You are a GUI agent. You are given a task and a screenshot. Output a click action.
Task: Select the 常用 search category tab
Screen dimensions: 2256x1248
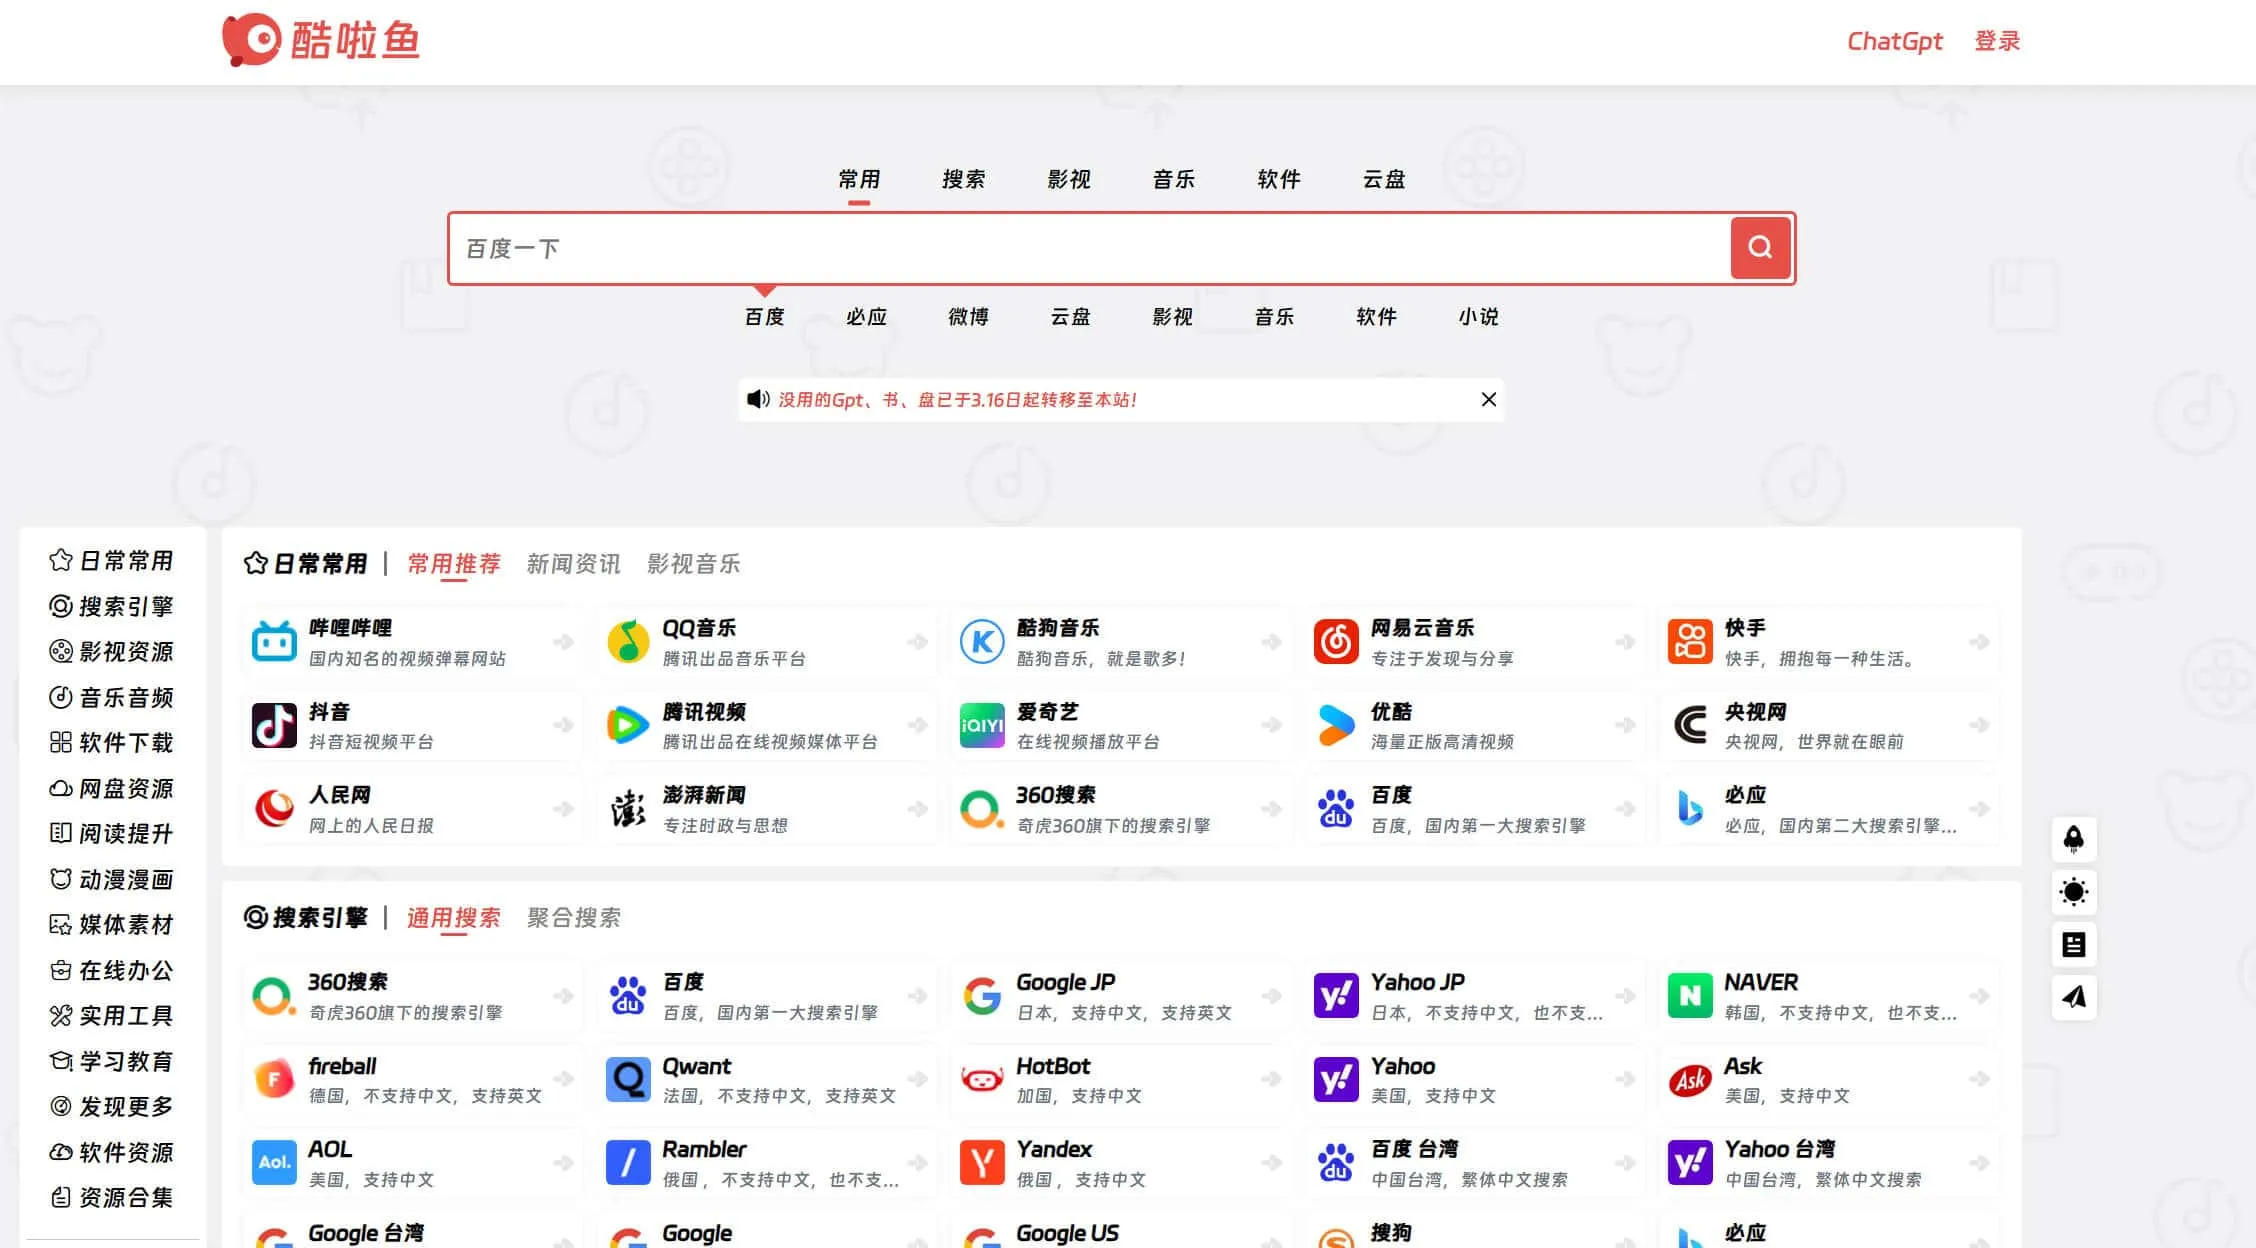coord(859,179)
